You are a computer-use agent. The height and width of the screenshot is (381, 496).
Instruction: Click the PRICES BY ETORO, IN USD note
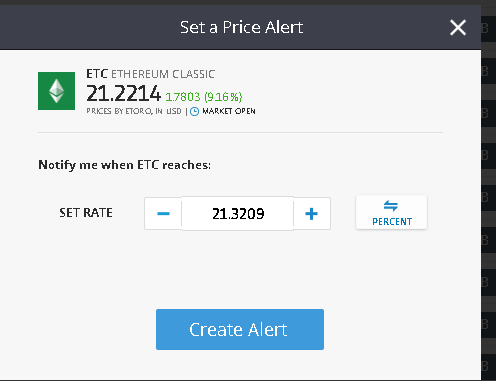(134, 111)
